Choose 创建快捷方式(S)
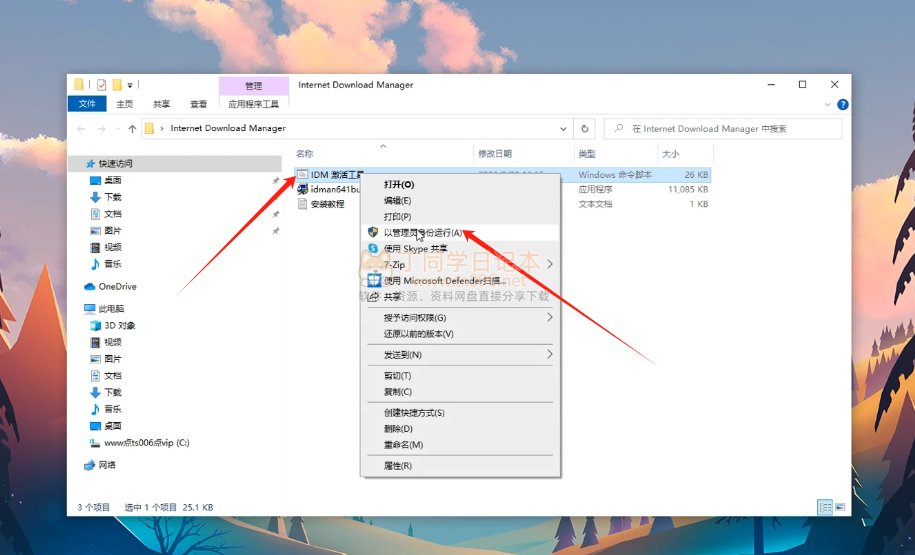The image size is (915, 555). 460,413
